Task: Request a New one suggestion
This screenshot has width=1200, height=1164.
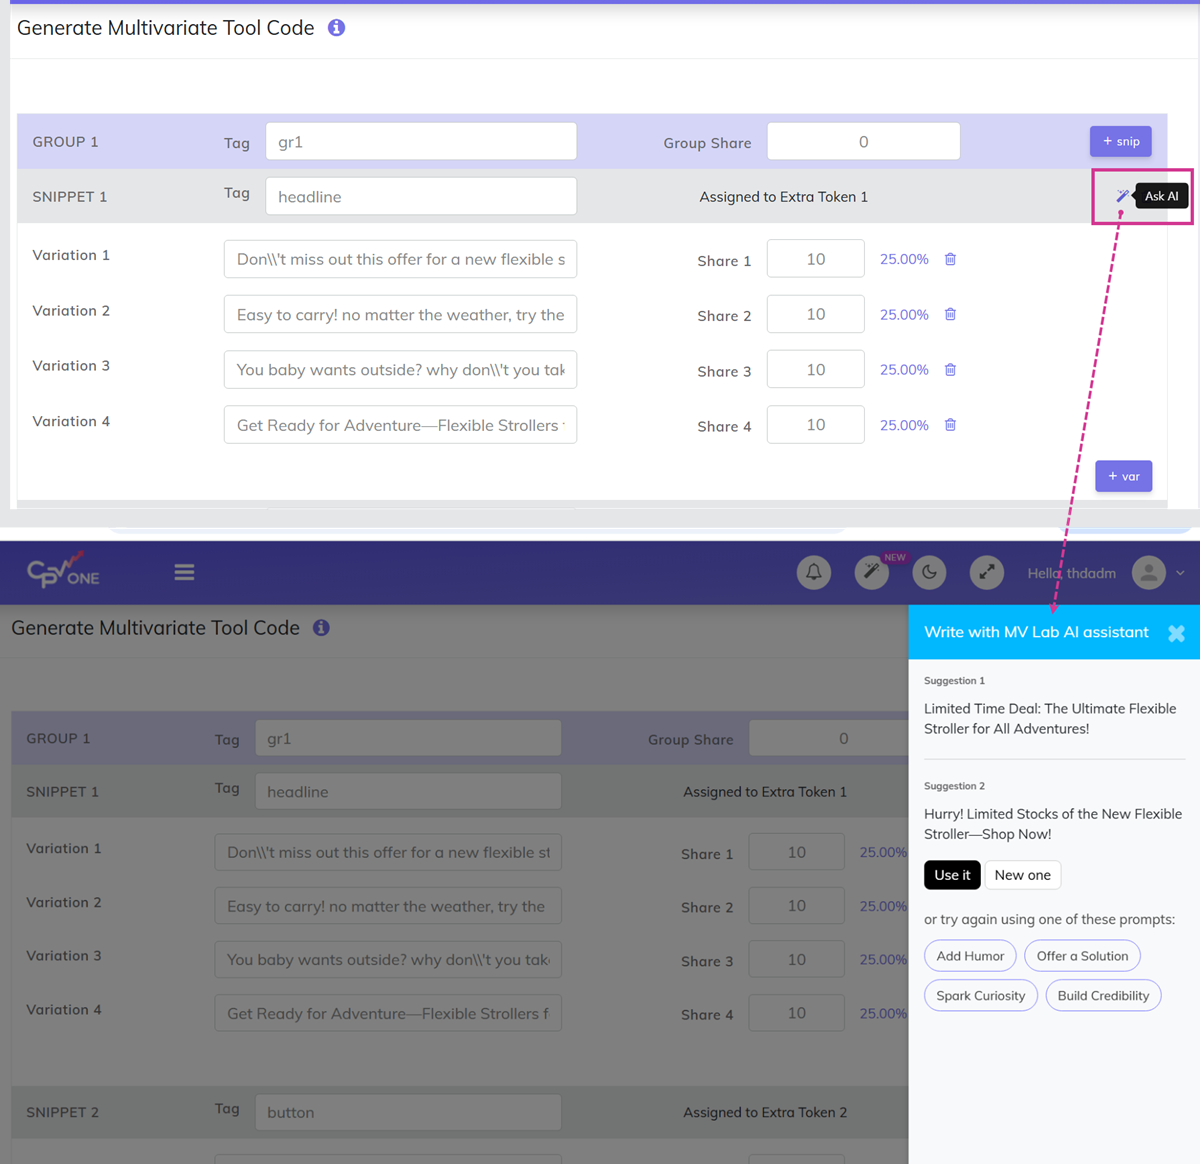Action: tap(1022, 875)
